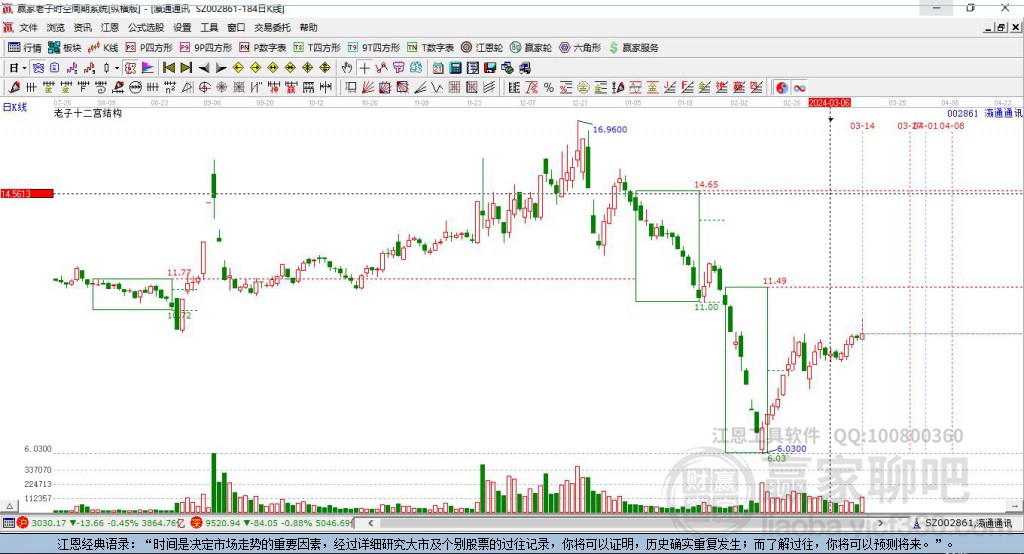Click the 板块 toolbar button
The height and width of the screenshot is (554, 1024).
coord(65,48)
